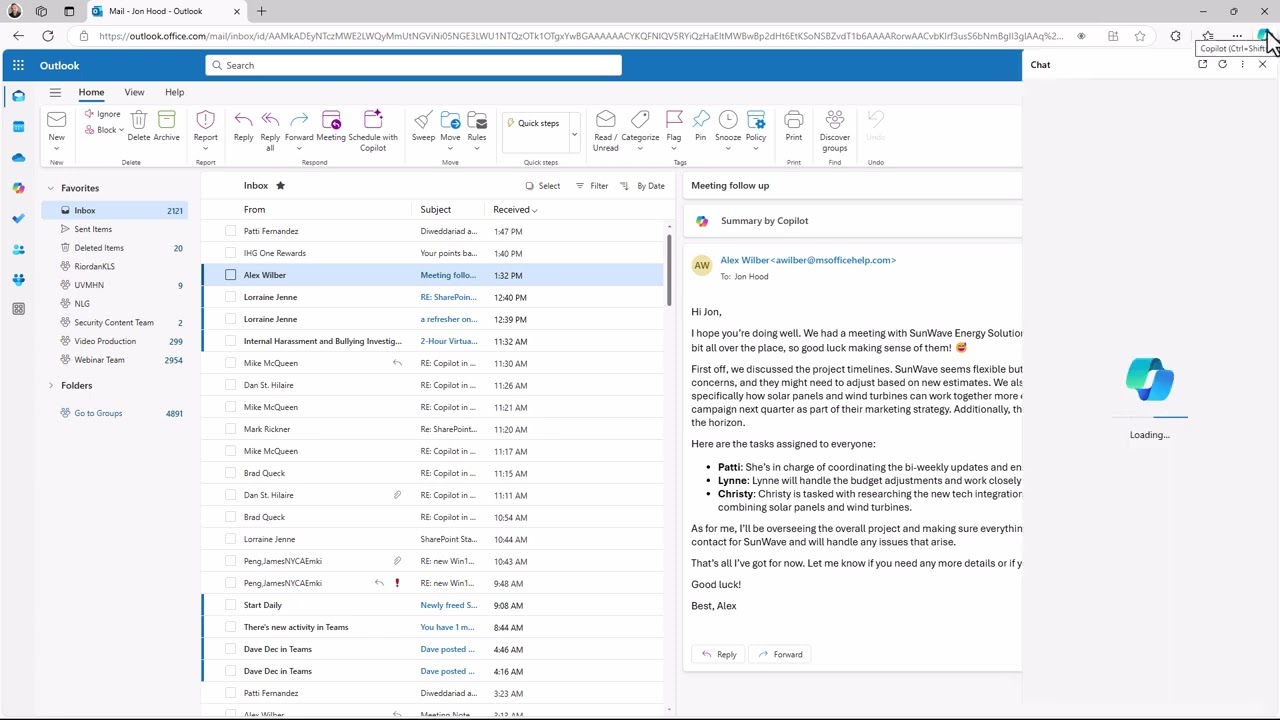Select checkbox for IHG One Rewards email
This screenshot has width=1280, height=720.
tap(231, 253)
